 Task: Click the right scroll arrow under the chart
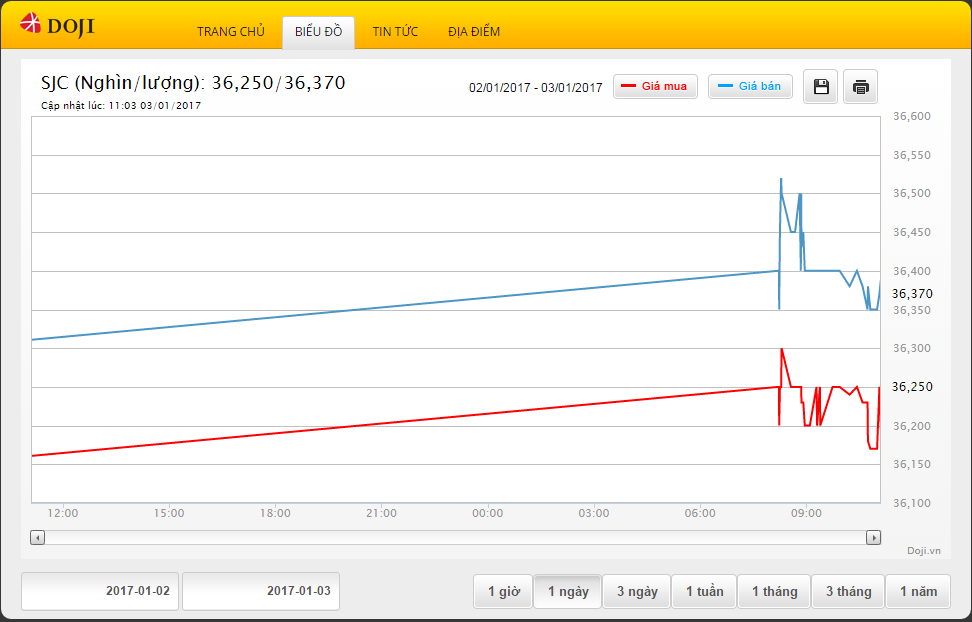(x=873, y=538)
